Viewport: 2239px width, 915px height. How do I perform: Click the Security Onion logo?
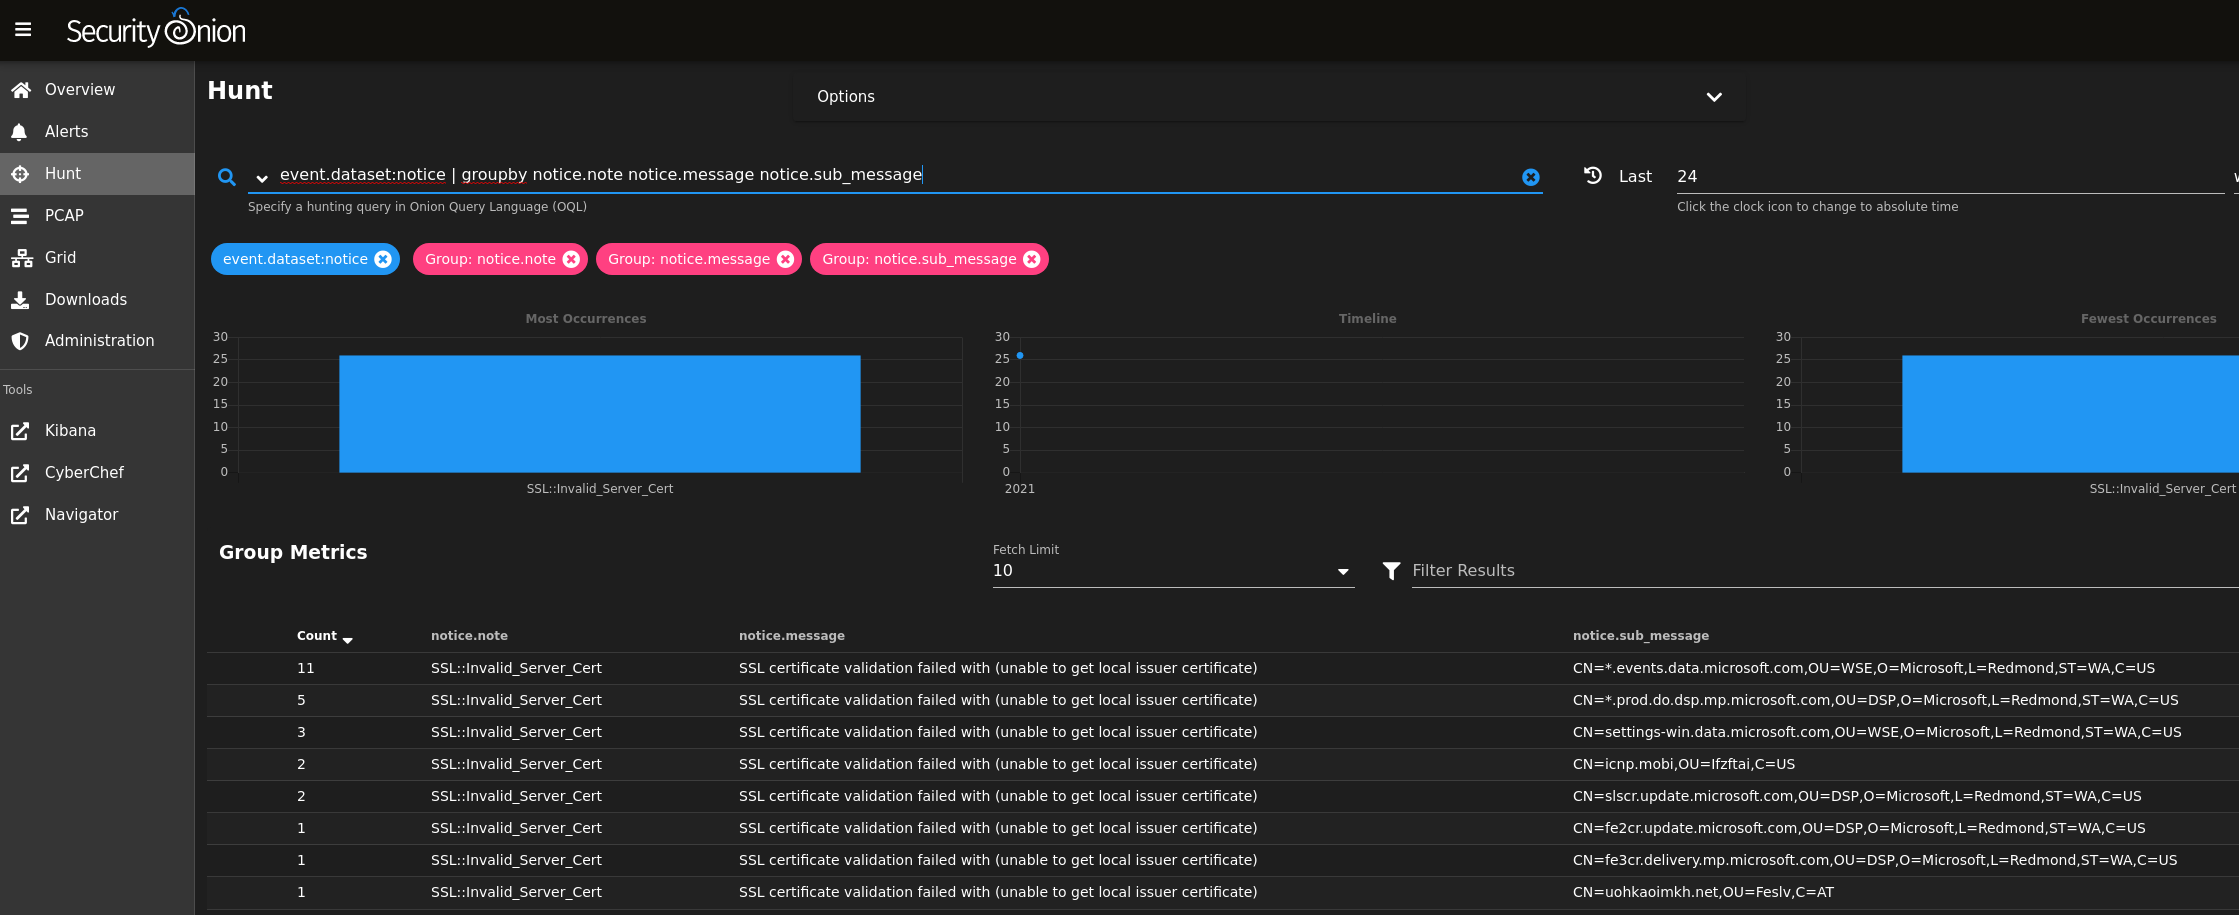pos(156,29)
